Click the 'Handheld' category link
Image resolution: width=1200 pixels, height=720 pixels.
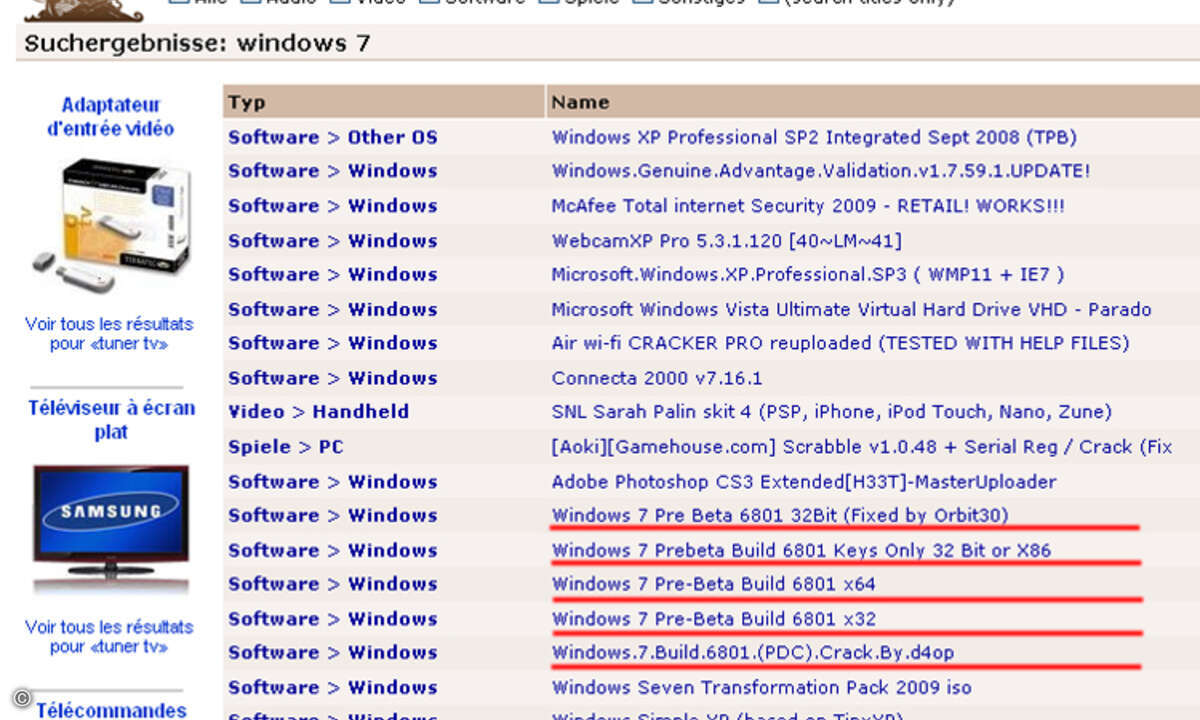click(x=360, y=412)
